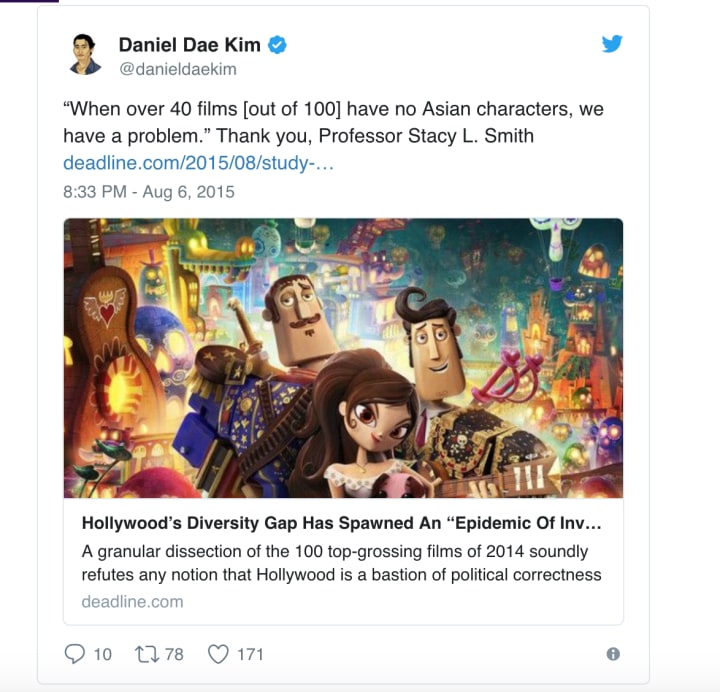Click the 10 replies count
Viewport: 720px width, 692px height.
click(x=102, y=654)
